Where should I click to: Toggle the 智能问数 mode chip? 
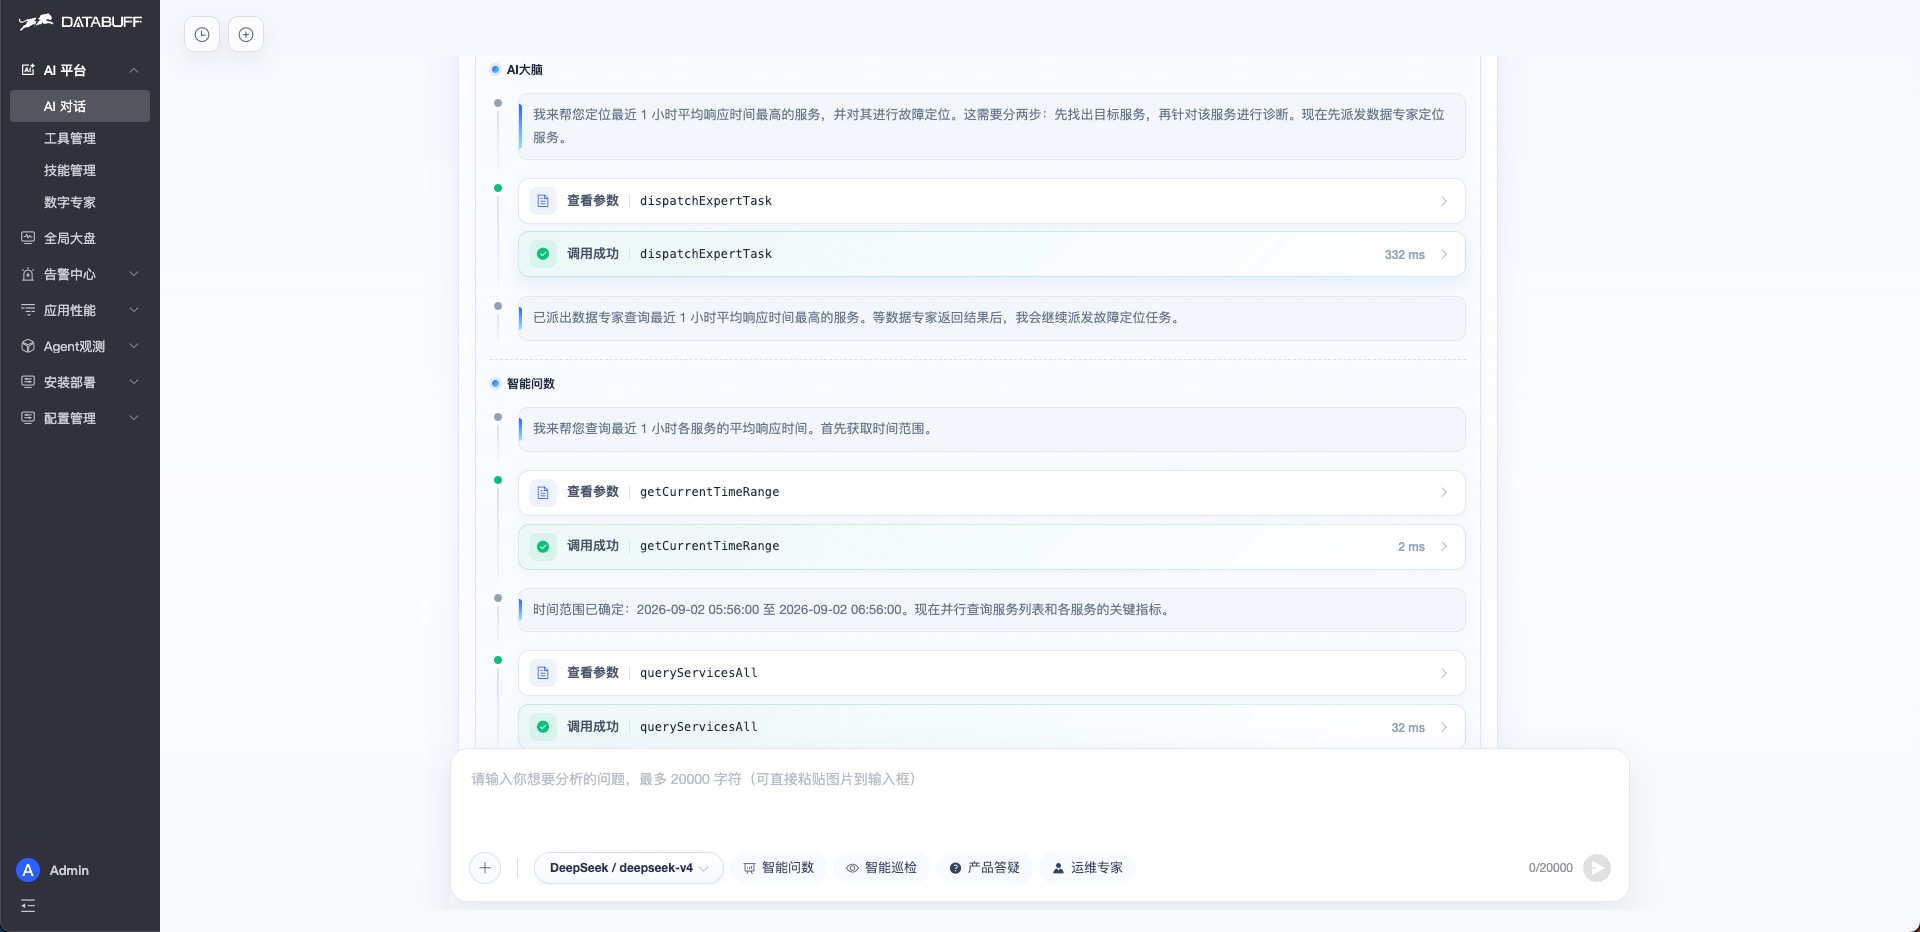[778, 868]
